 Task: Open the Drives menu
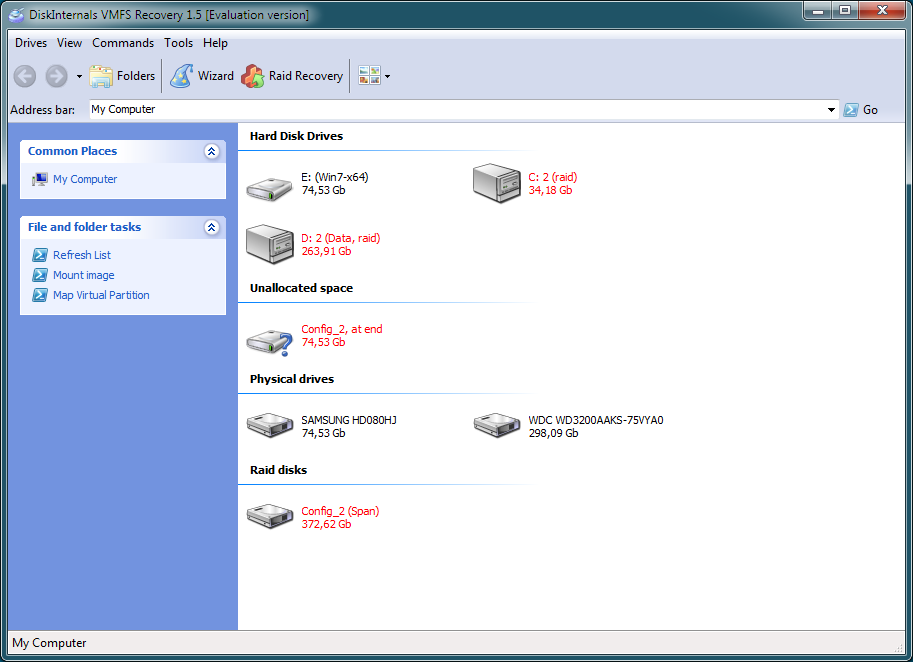click(x=31, y=43)
